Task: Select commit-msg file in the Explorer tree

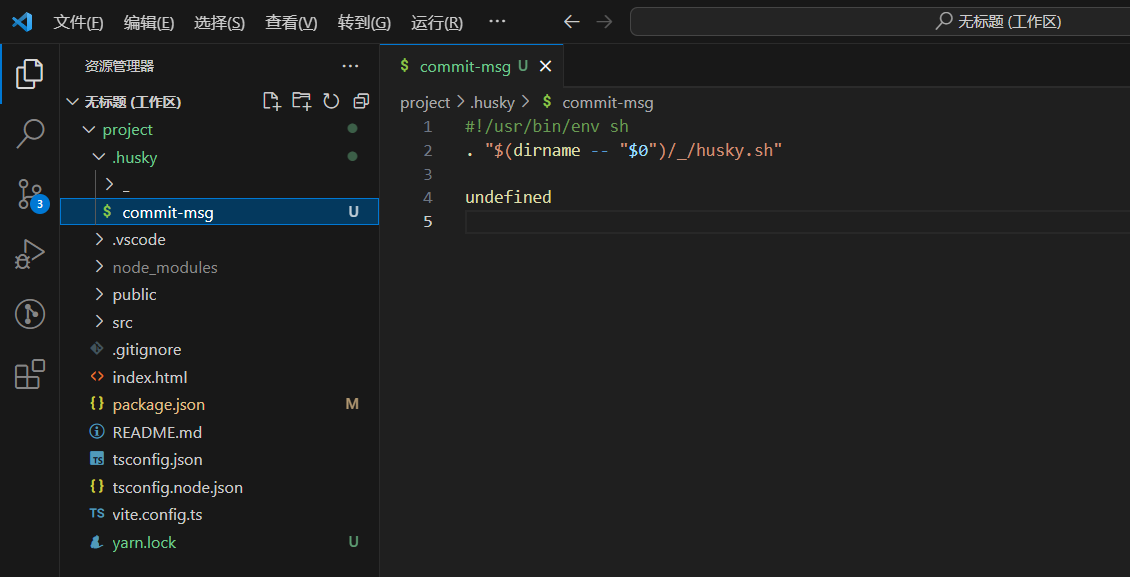Action: pos(219,212)
